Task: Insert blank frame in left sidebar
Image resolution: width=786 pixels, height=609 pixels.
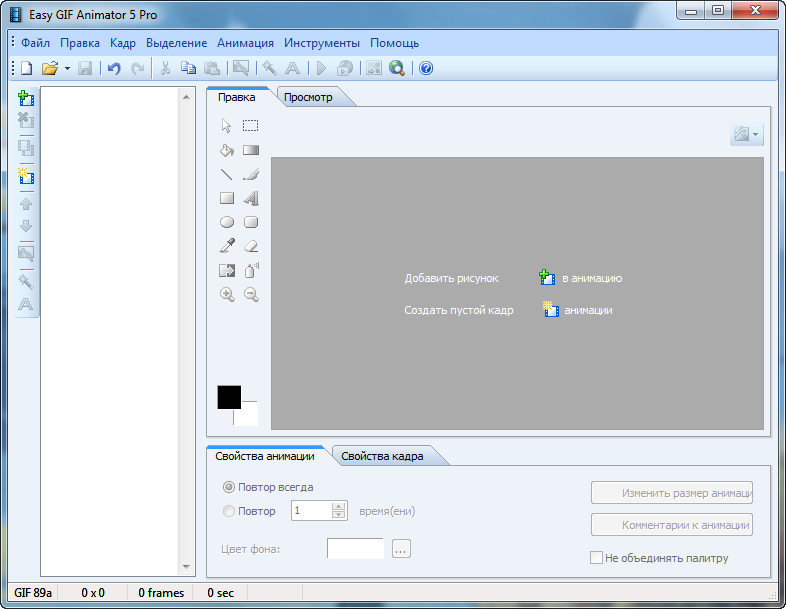Action: [x=26, y=176]
